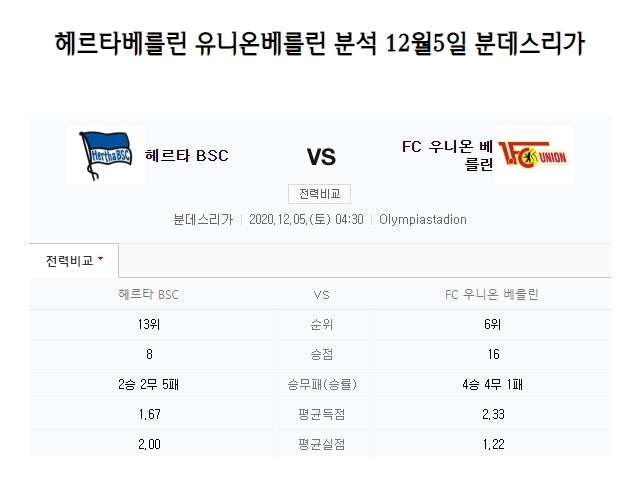Click the red arrow beside 전력비교 tab
The width and height of the screenshot is (644, 478).
101,259
